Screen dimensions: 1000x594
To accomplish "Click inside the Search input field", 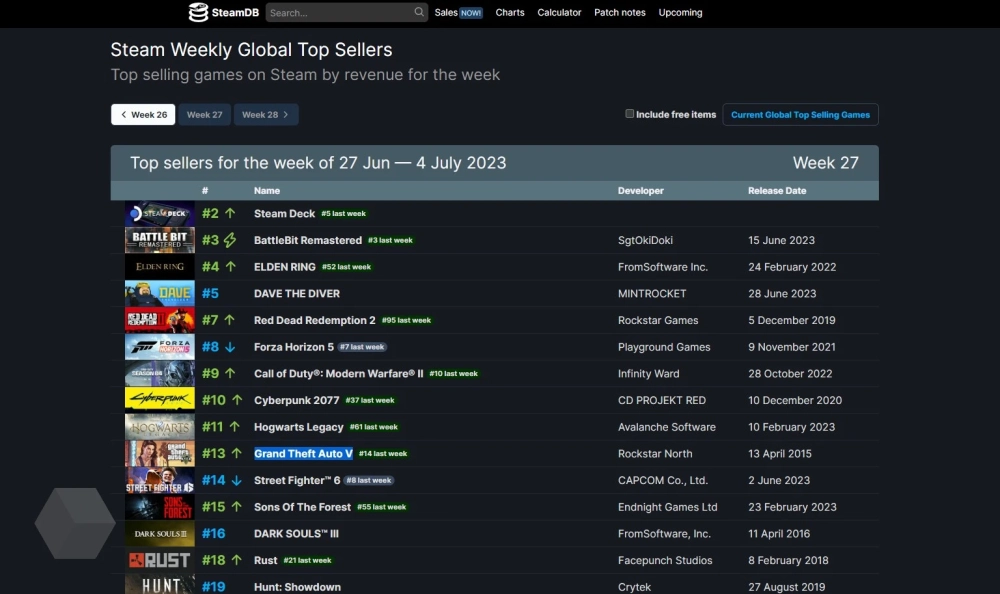I will (338, 13).
